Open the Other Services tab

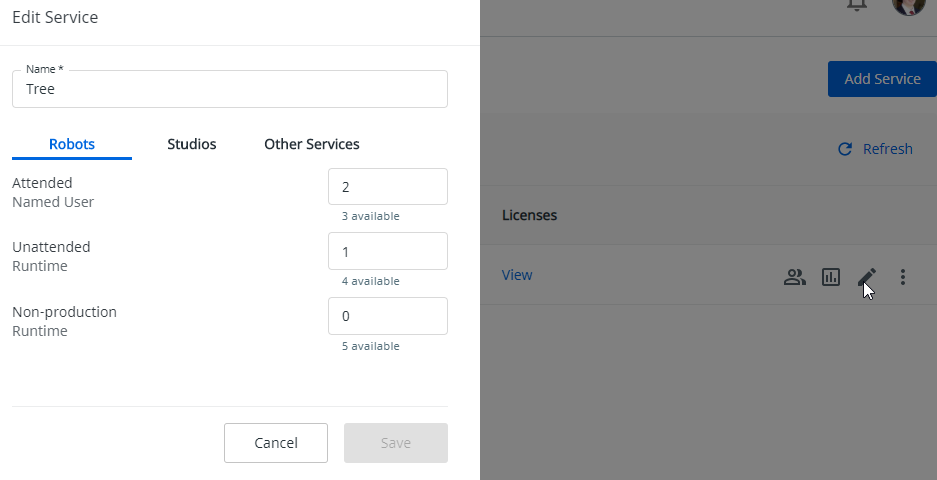tap(312, 144)
